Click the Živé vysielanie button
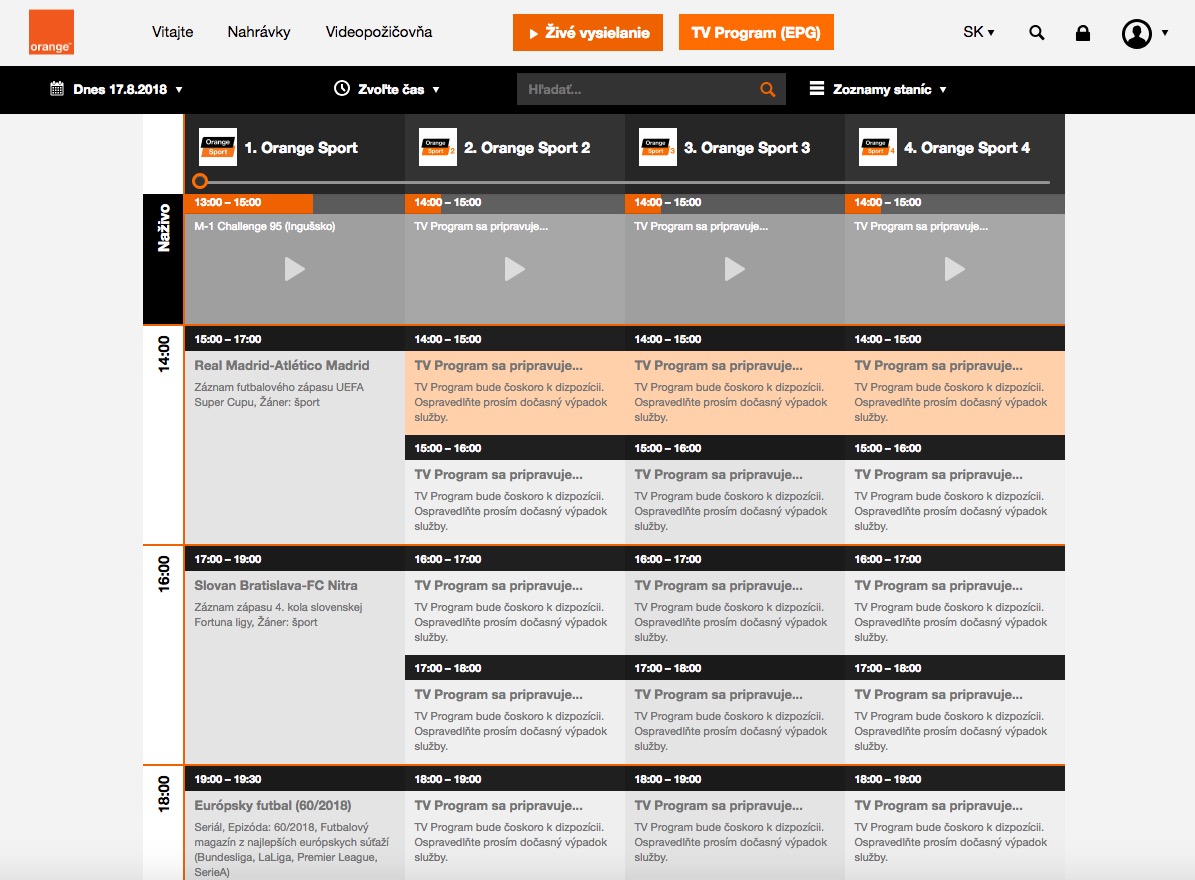The image size is (1195, 880). (x=588, y=33)
